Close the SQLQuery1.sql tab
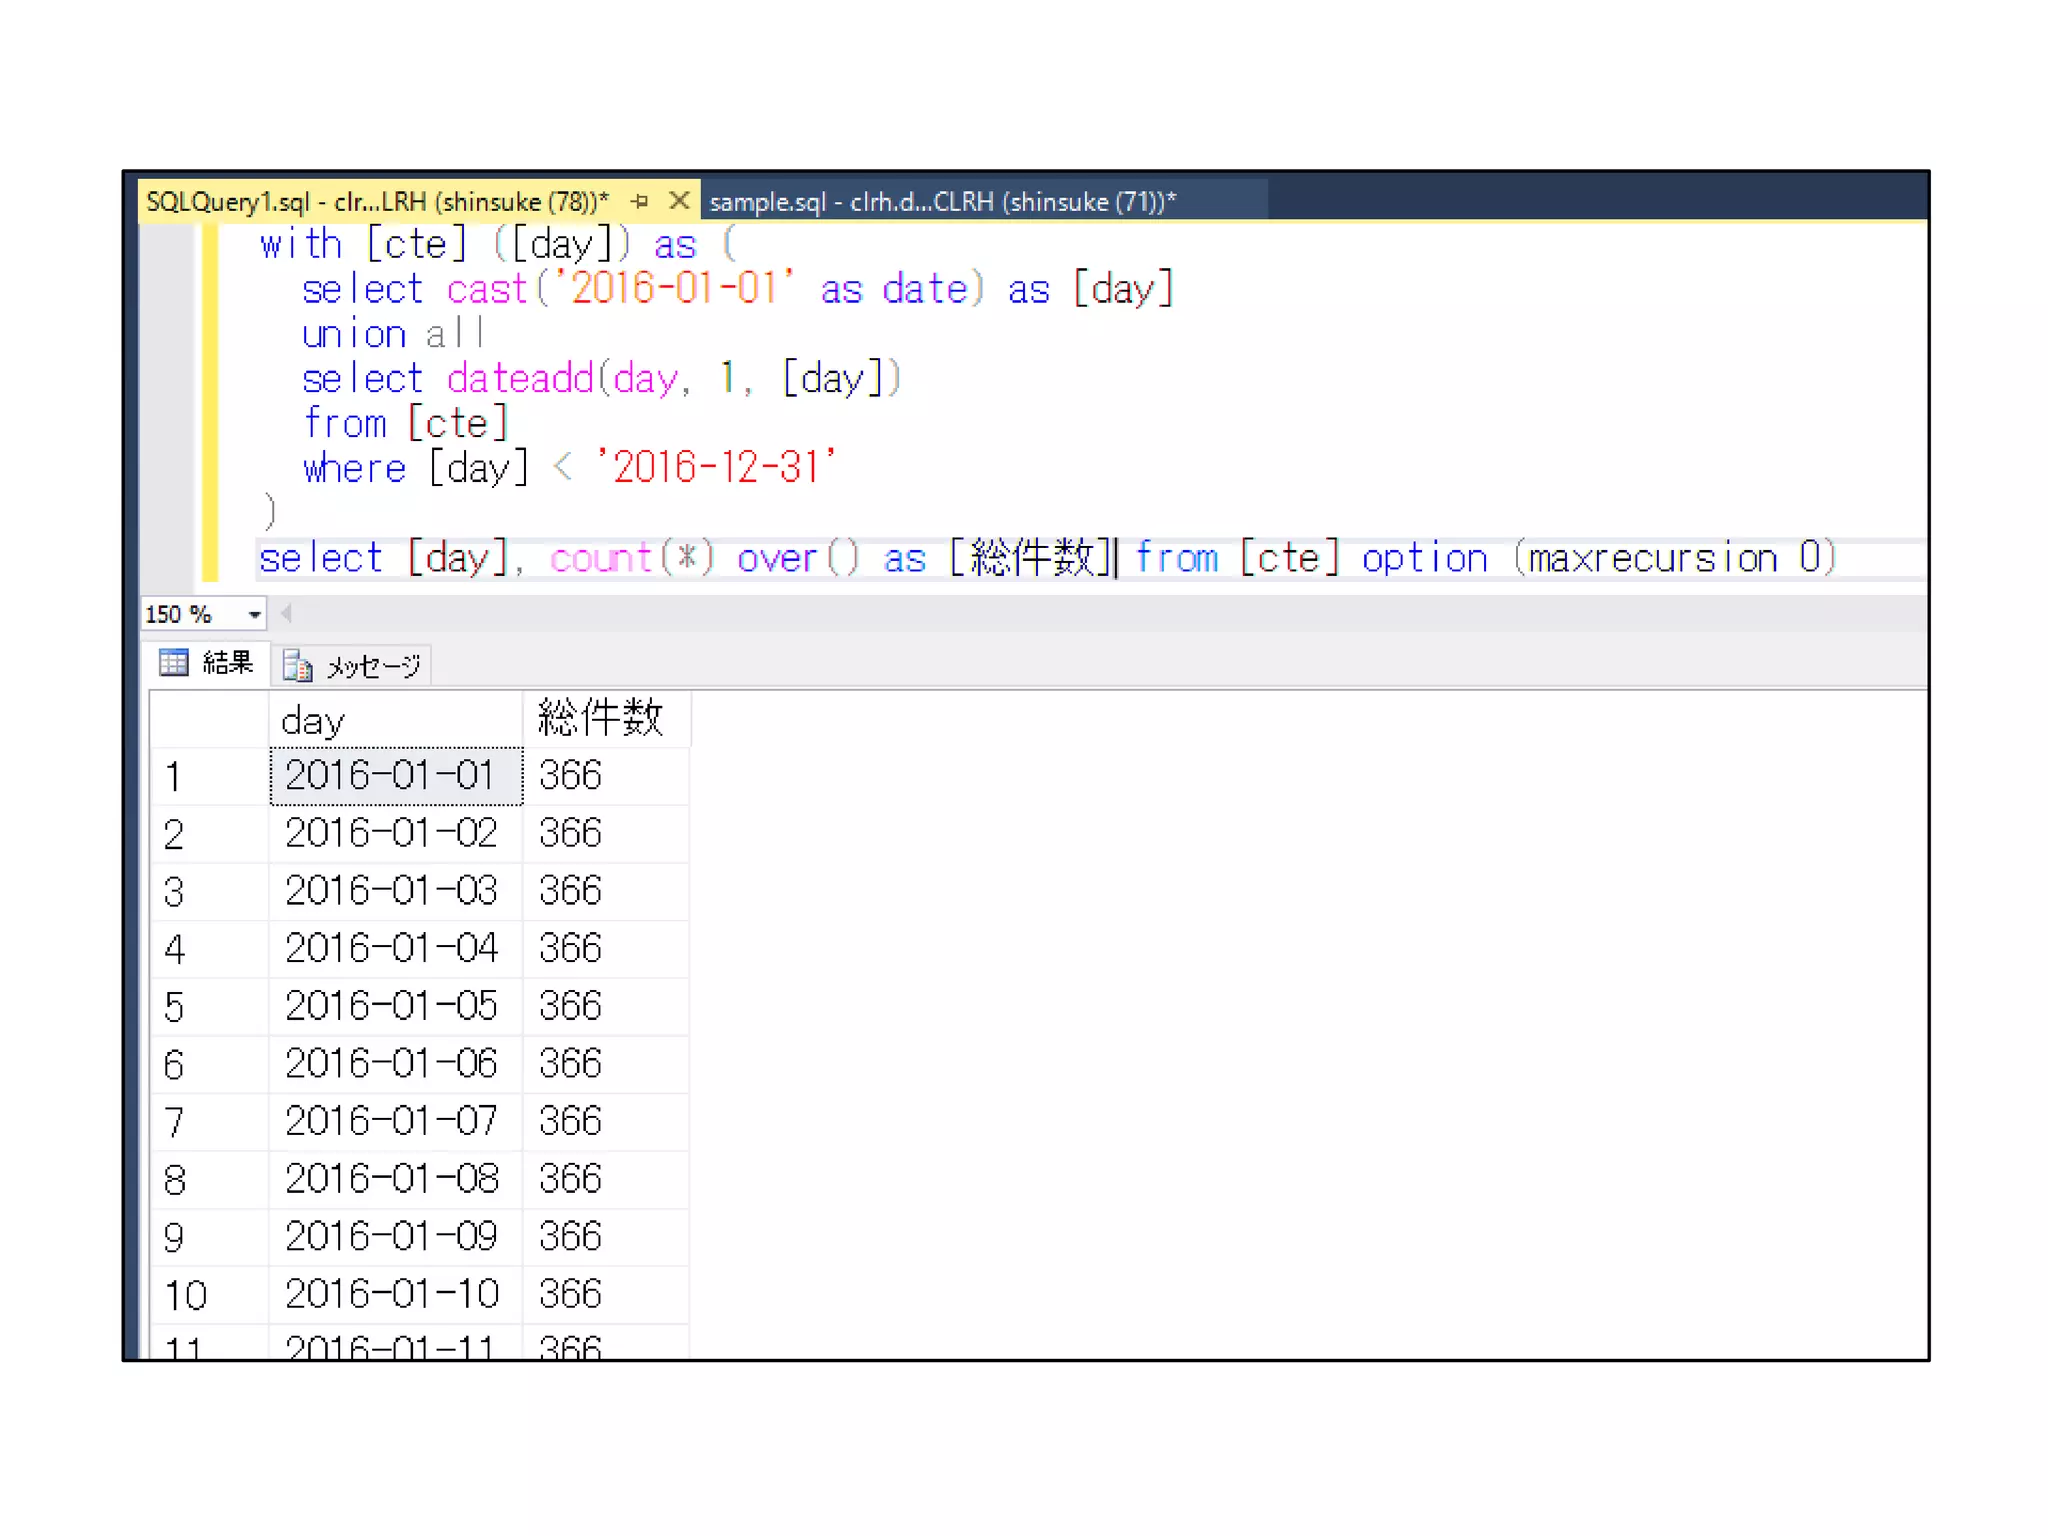 point(679,201)
